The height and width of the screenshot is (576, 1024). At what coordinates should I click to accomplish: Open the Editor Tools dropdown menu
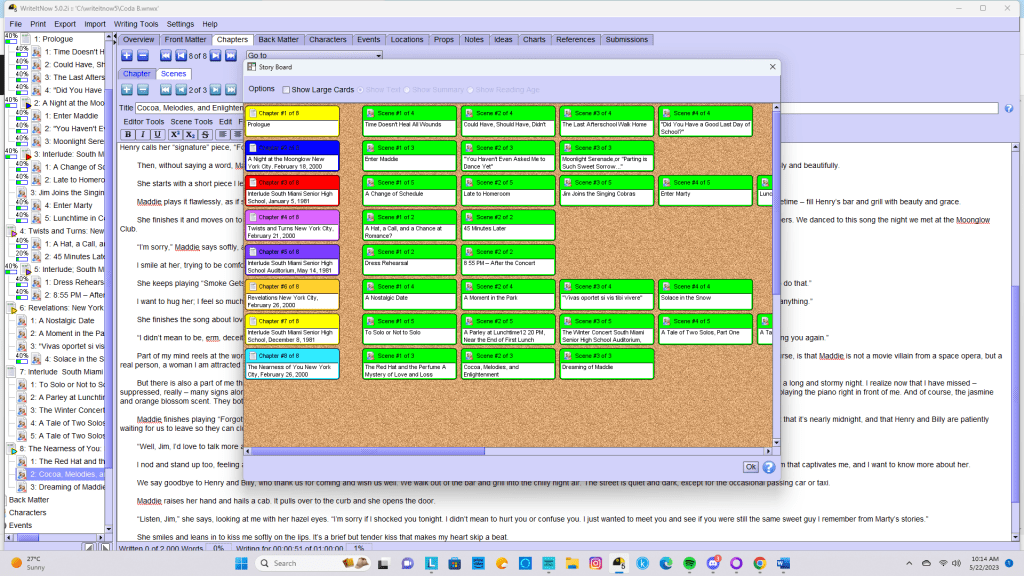click(x=144, y=121)
